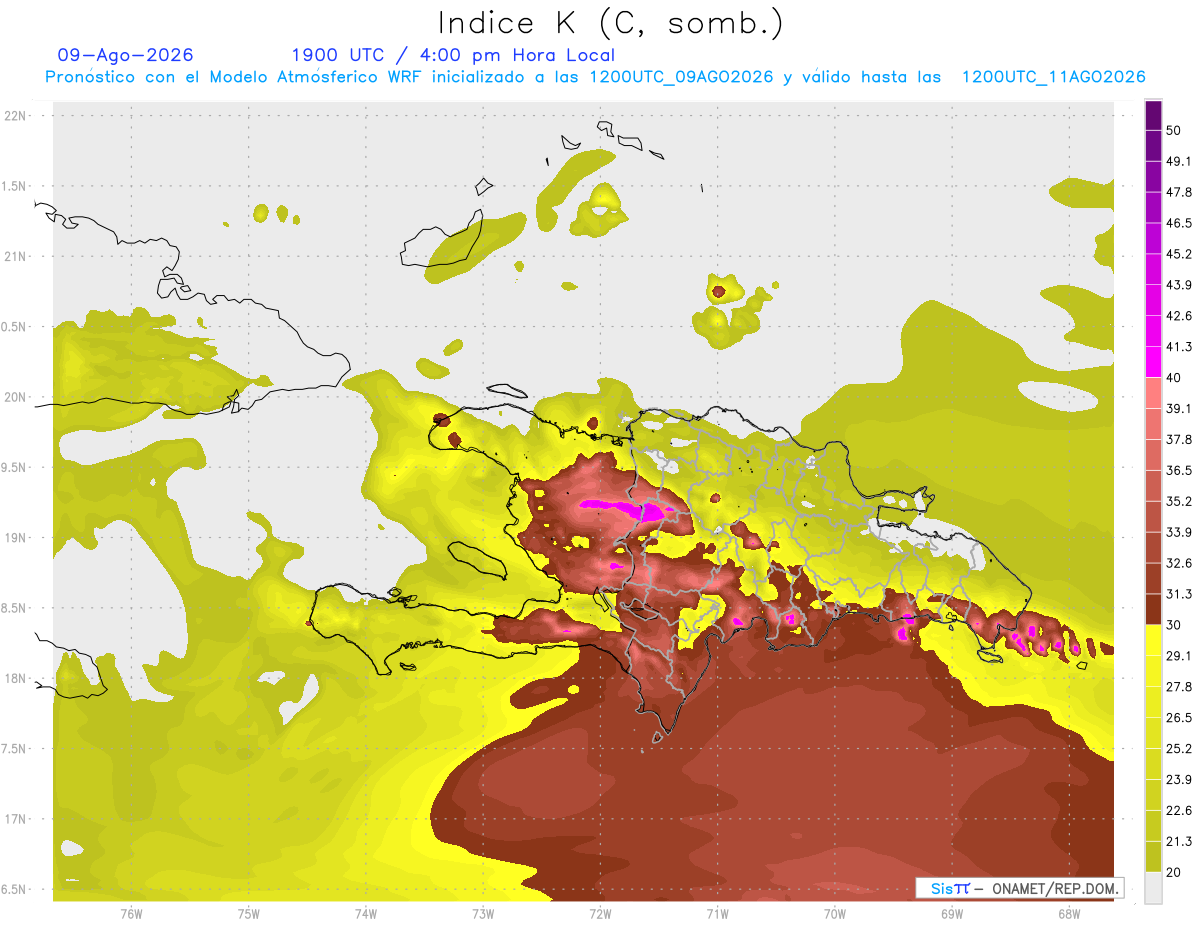Click colorbar value "41.3"
The width and height of the screenshot is (1200, 927).
point(1179,347)
